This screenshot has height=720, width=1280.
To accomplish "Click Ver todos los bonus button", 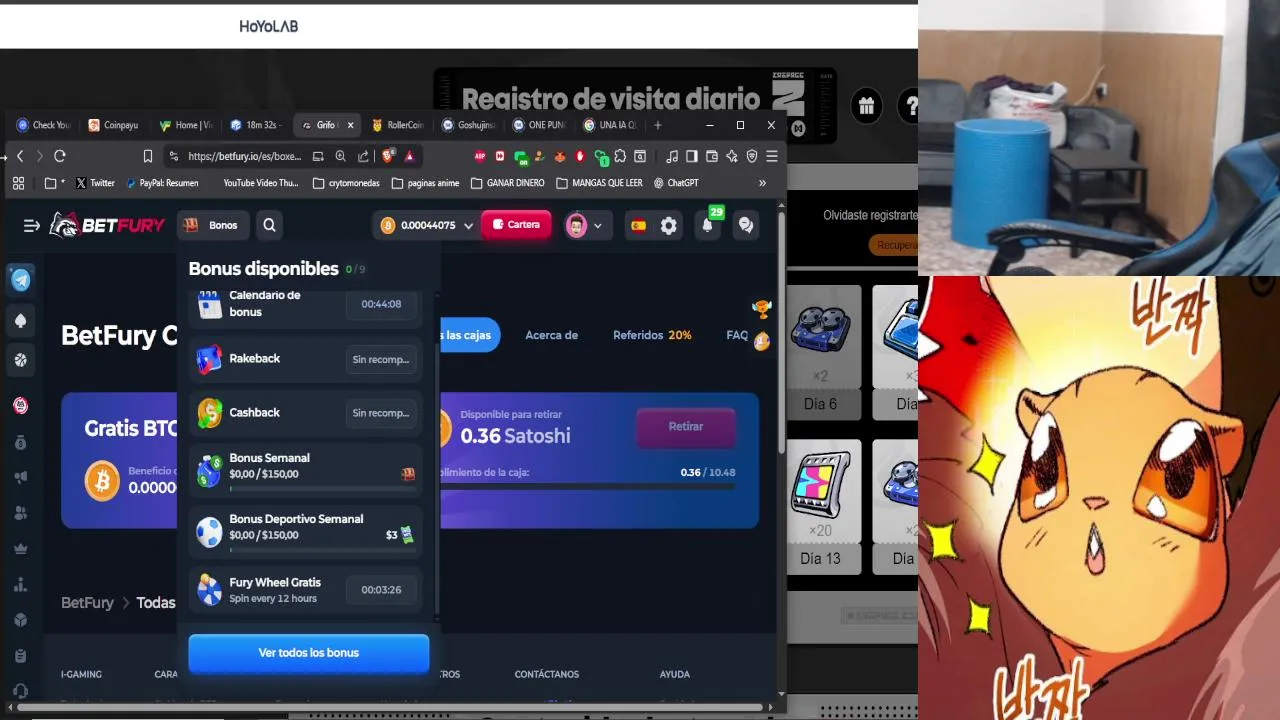I will 308,652.
